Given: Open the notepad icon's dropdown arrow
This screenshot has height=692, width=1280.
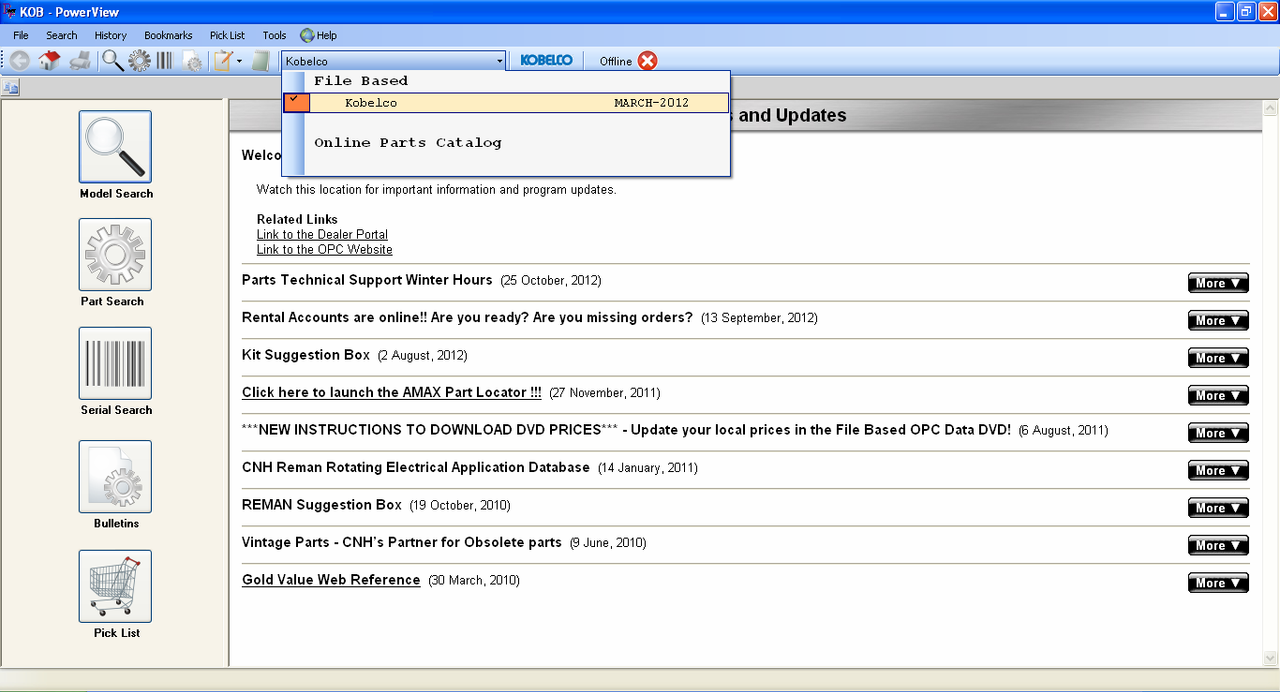Looking at the screenshot, I should (x=239, y=62).
